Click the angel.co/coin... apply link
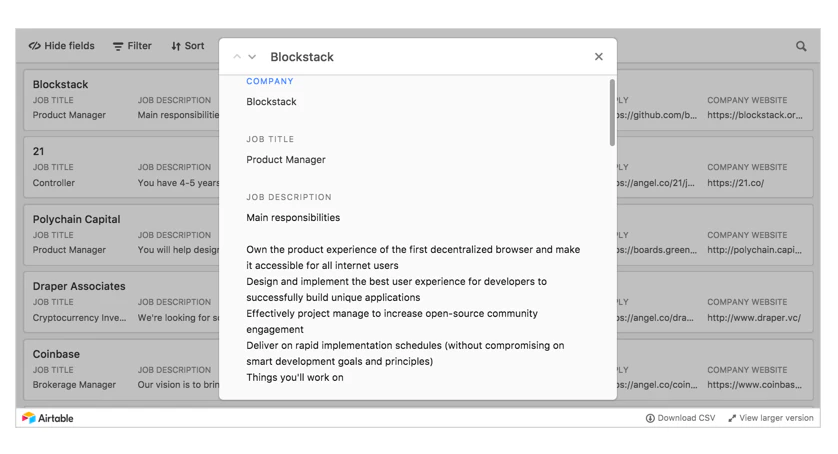 click(x=657, y=384)
